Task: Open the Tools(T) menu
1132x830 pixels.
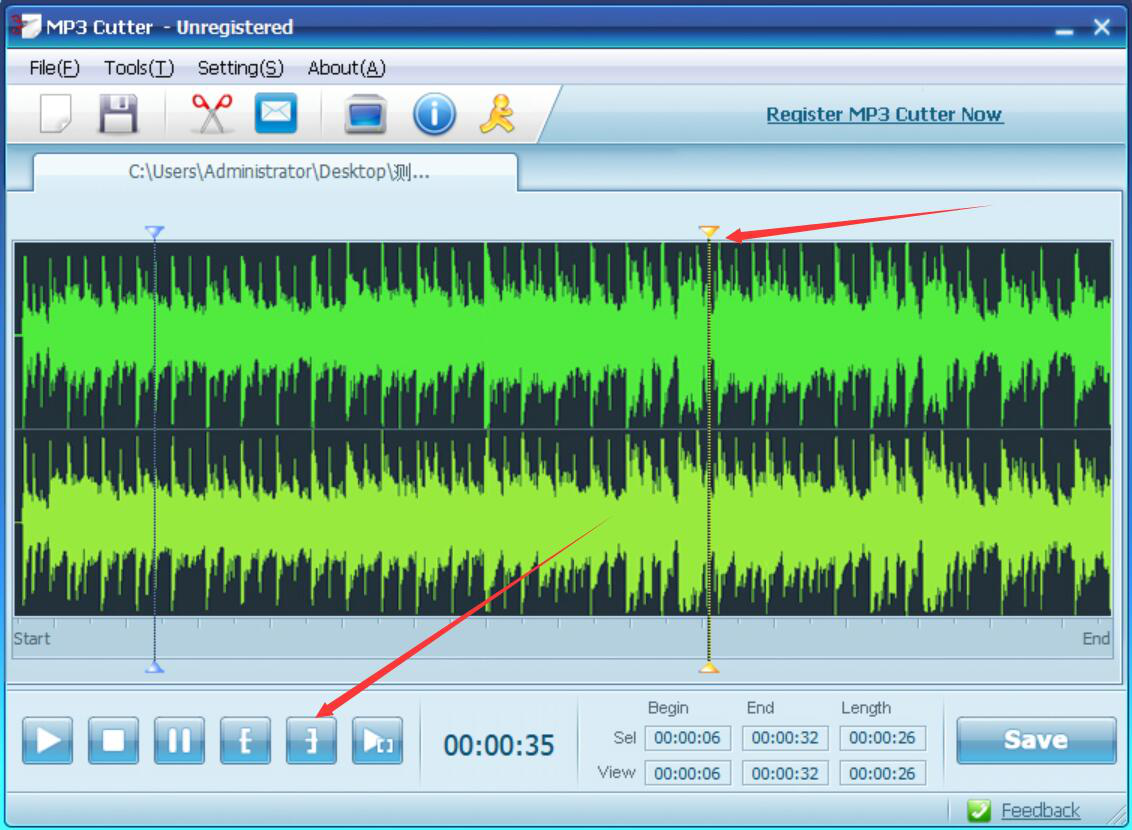Action: [x=139, y=68]
